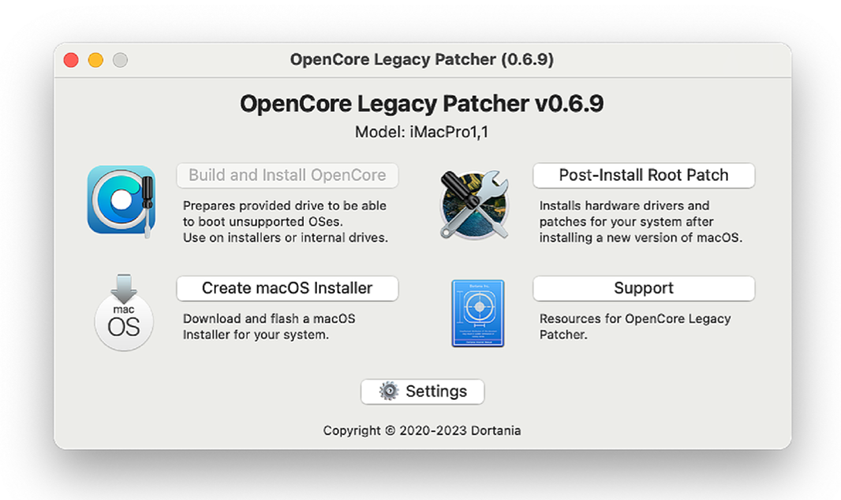Click the OpenCore disk and screwdriver icon
This screenshot has width=841, height=500.
(x=121, y=200)
